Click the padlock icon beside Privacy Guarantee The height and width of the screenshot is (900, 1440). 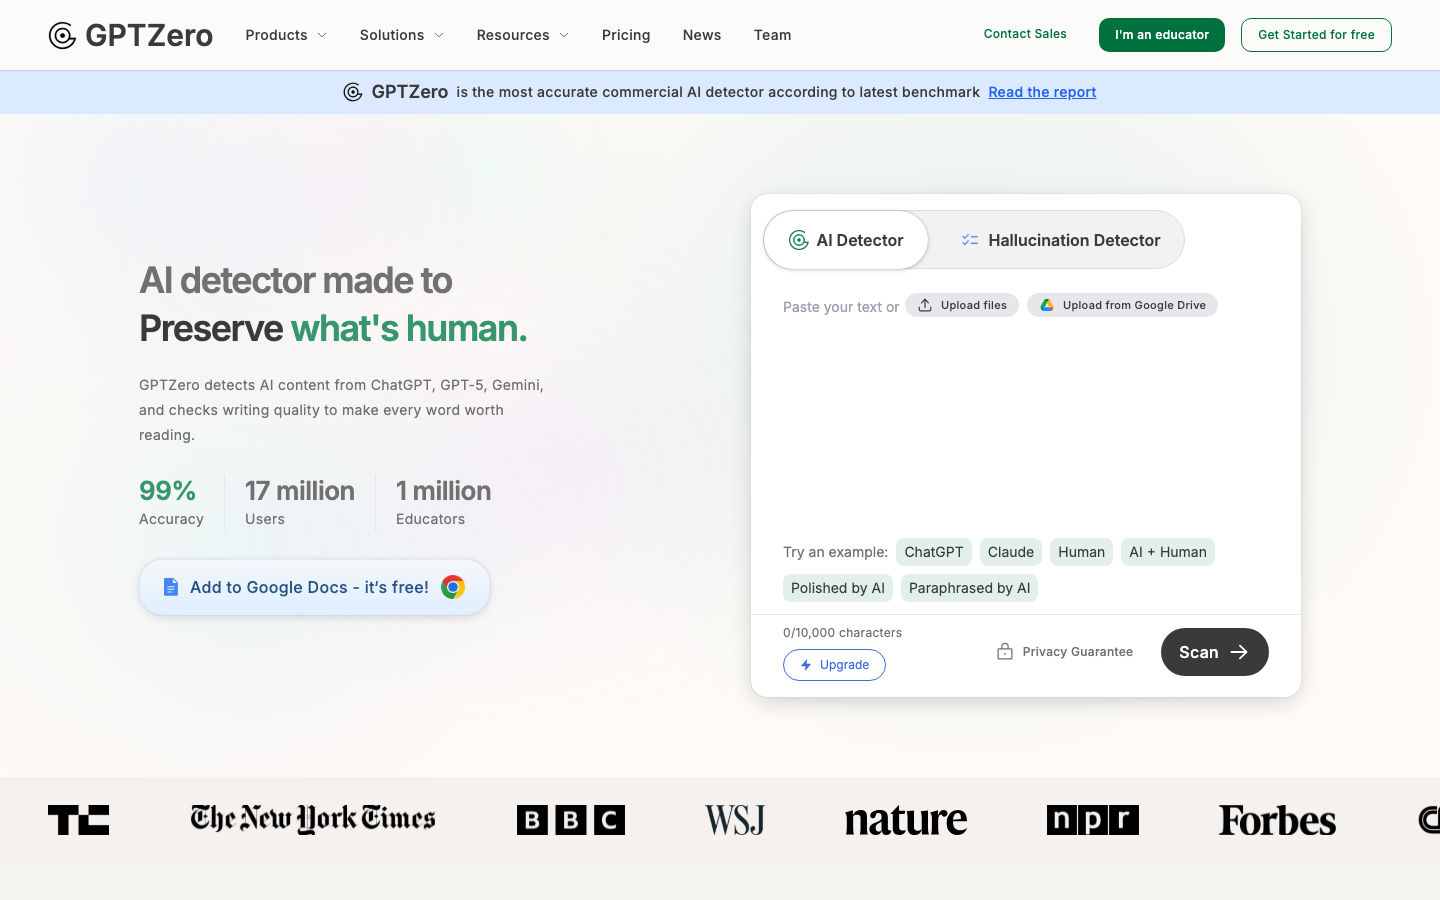coord(1004,650)
